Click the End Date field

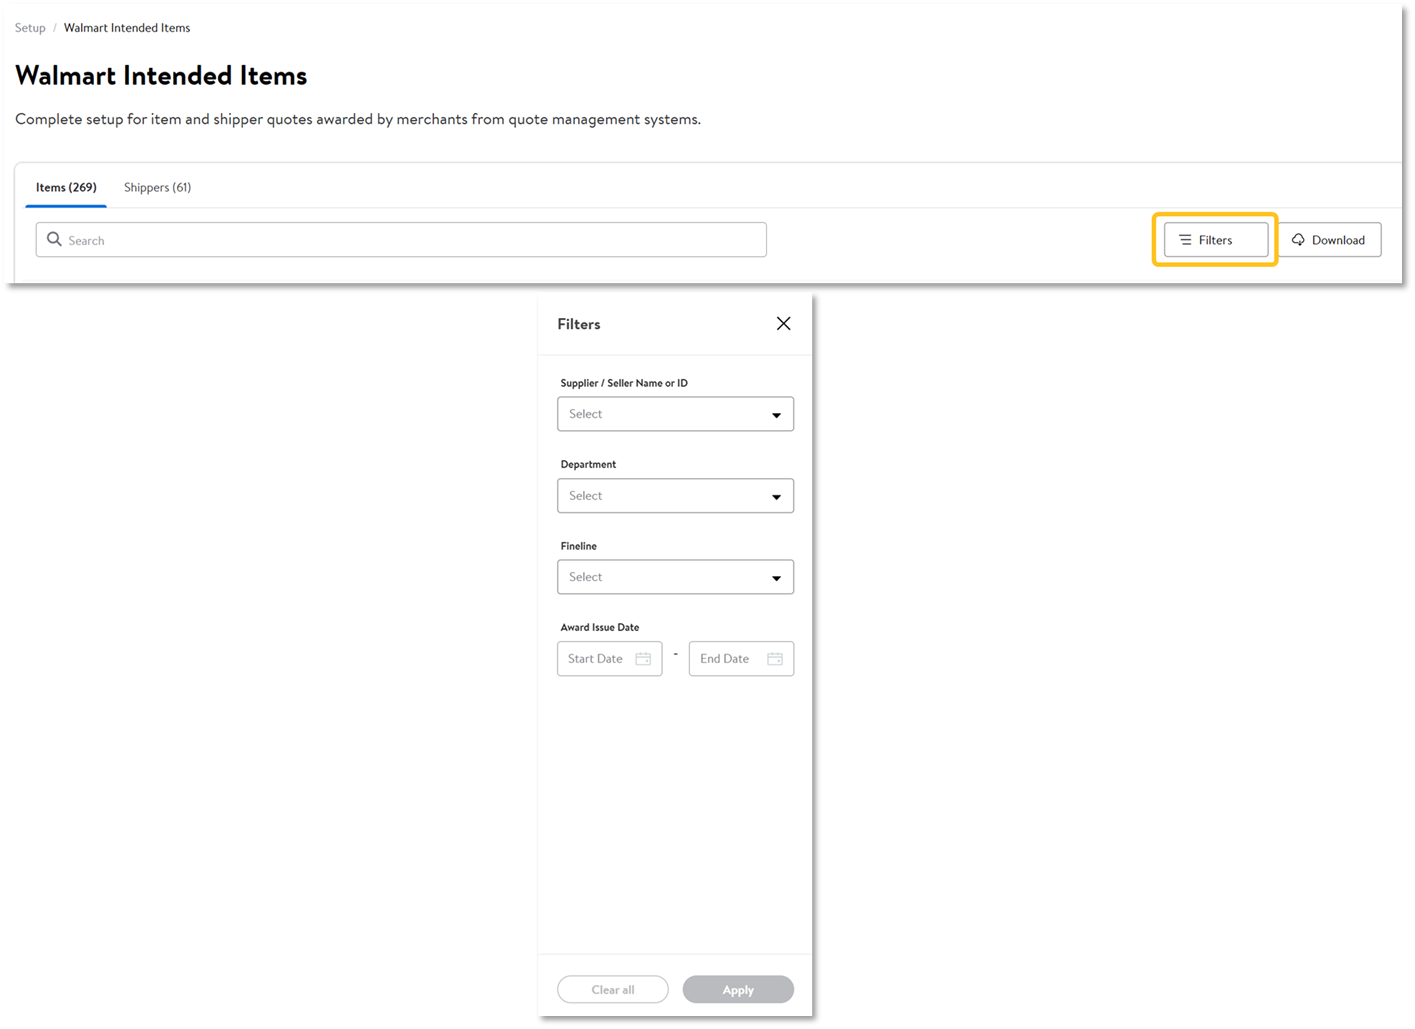[741, 659]
